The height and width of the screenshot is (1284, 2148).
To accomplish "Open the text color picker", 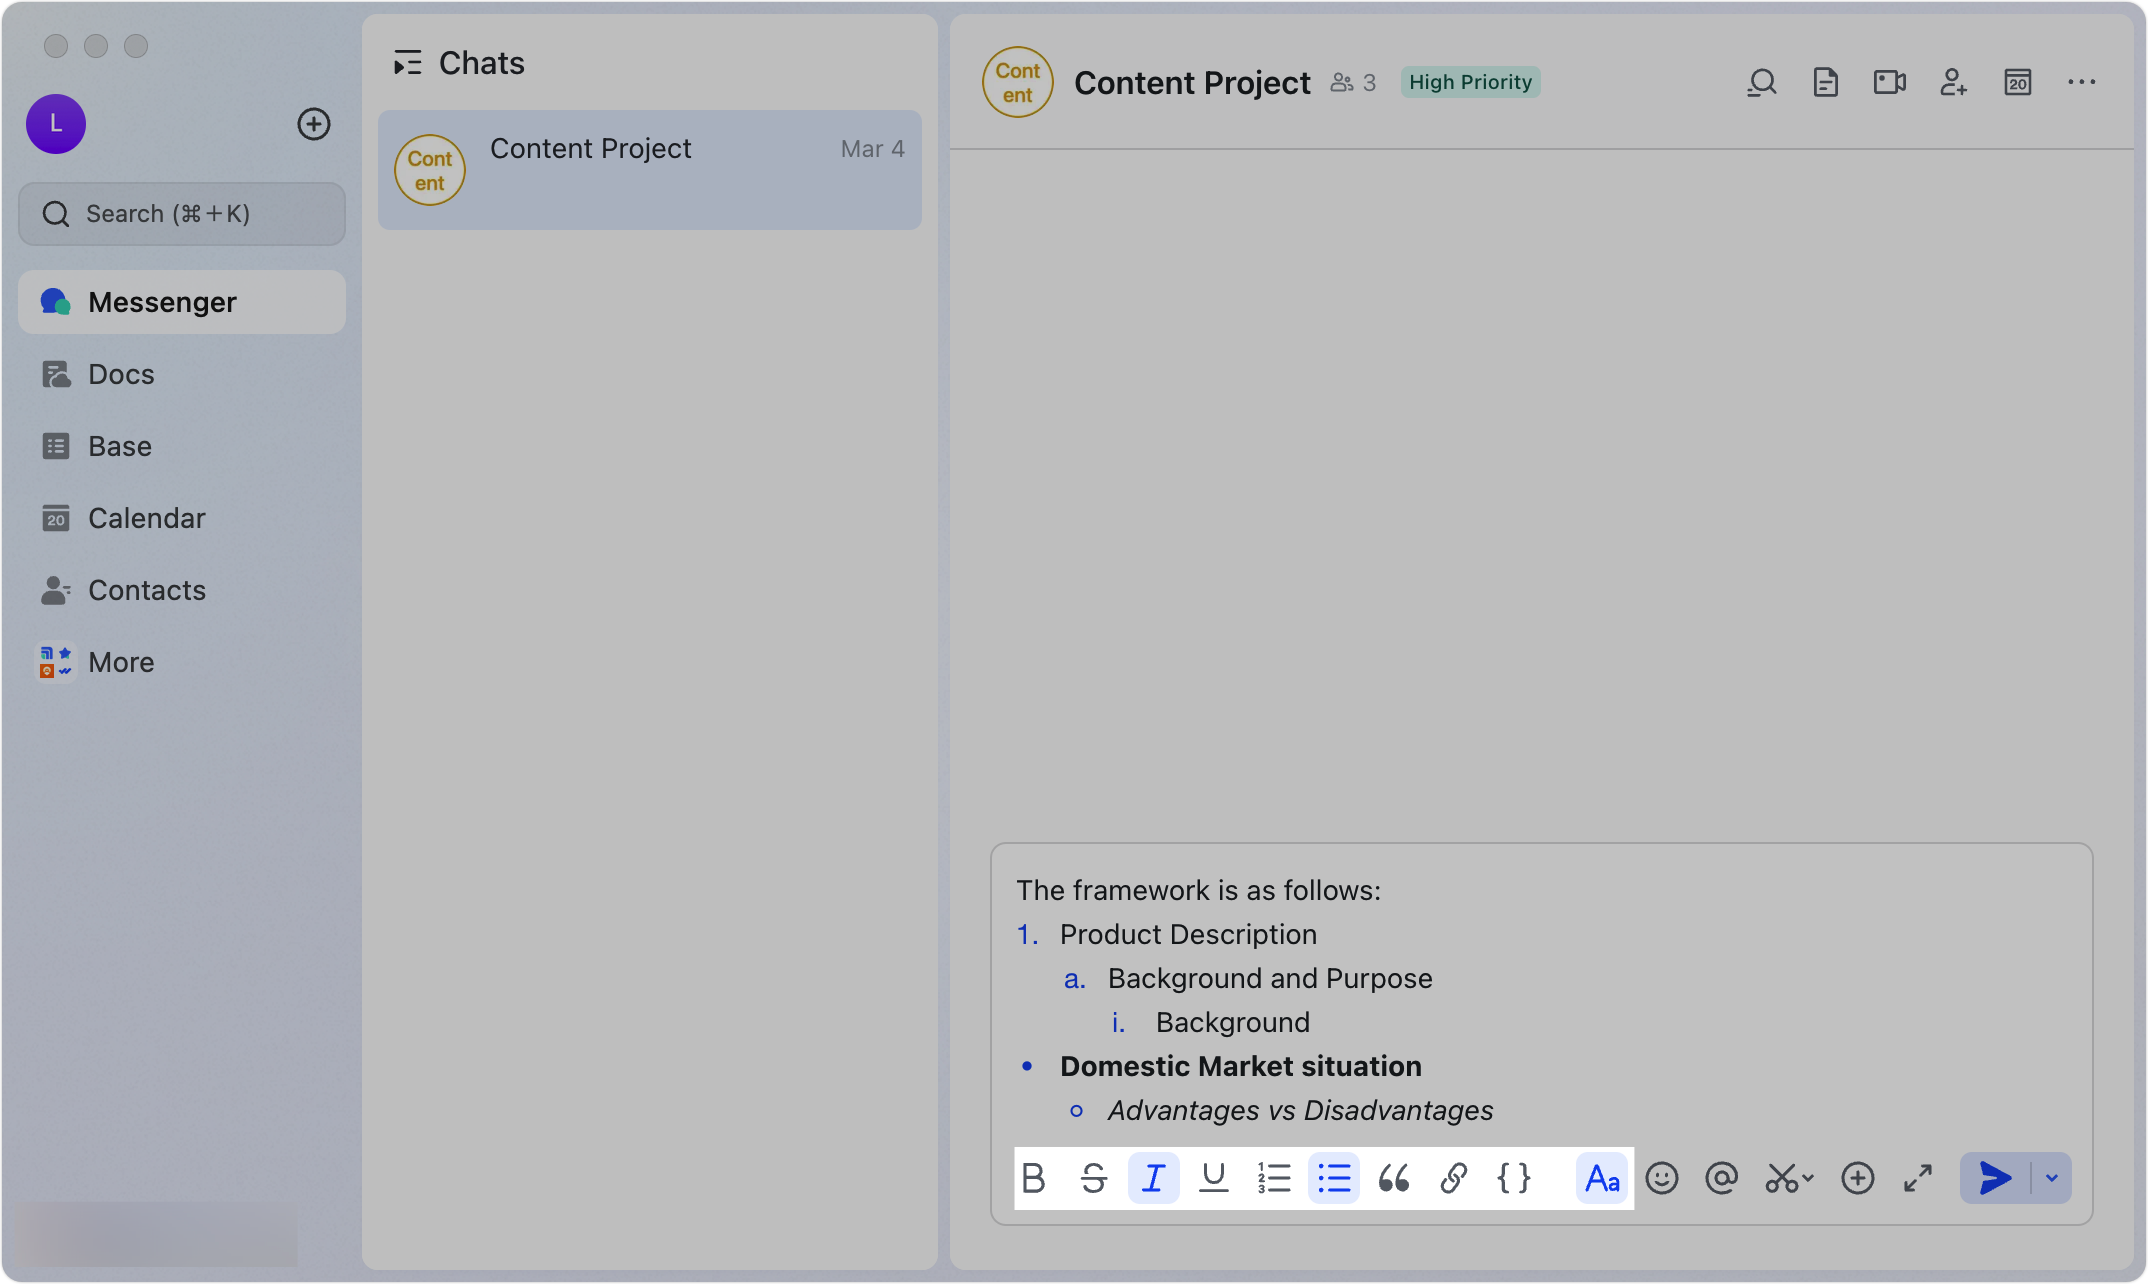I will click(1602, 1178).
